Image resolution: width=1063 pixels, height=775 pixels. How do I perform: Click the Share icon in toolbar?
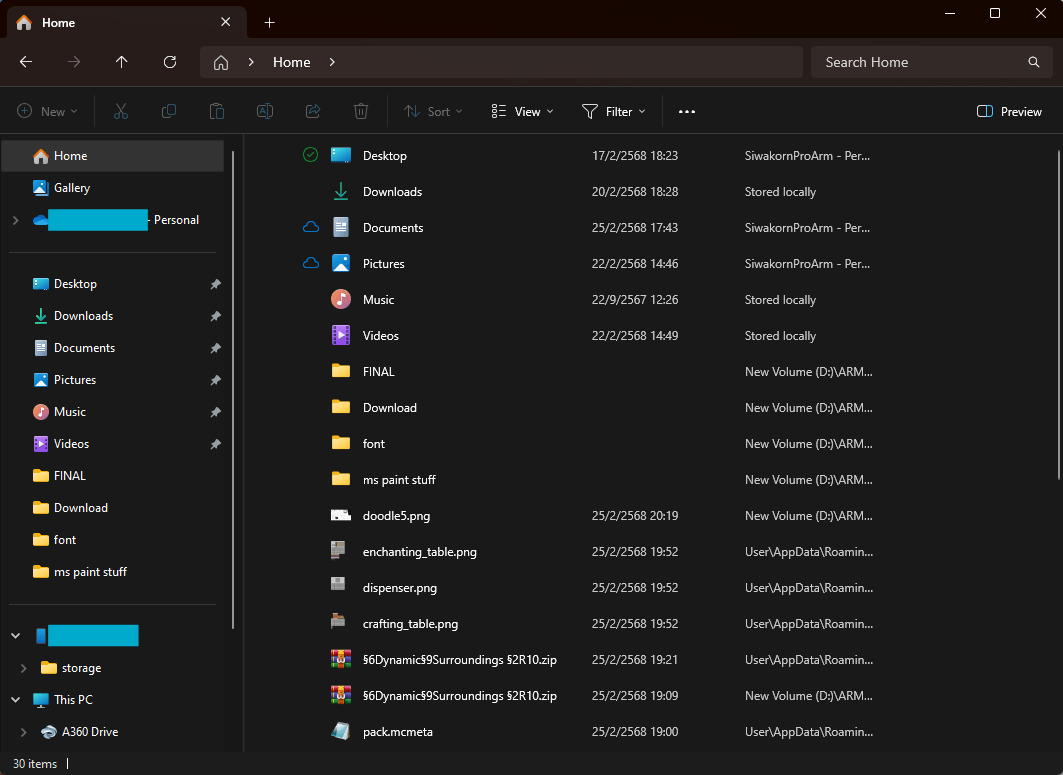click(313, 112)
